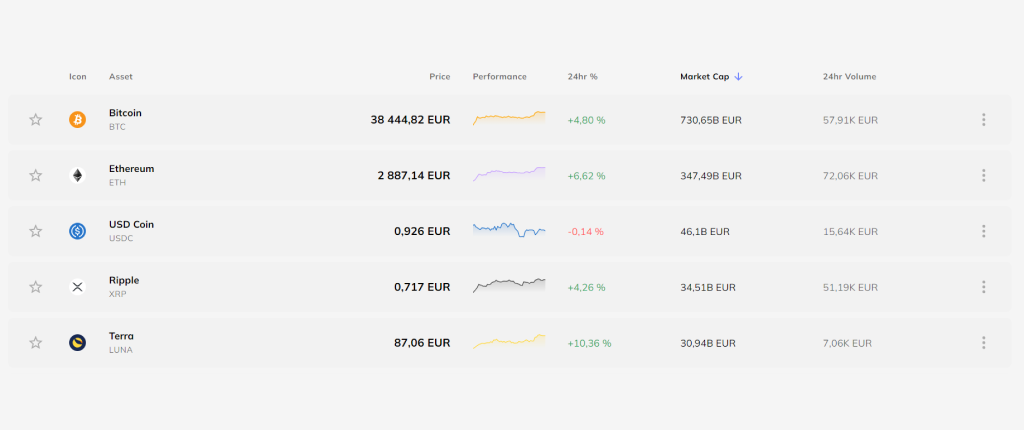Click the Performance column header
Viewport: 1024px width, 430px height.
pyautogui.click(x=500, y=76)
